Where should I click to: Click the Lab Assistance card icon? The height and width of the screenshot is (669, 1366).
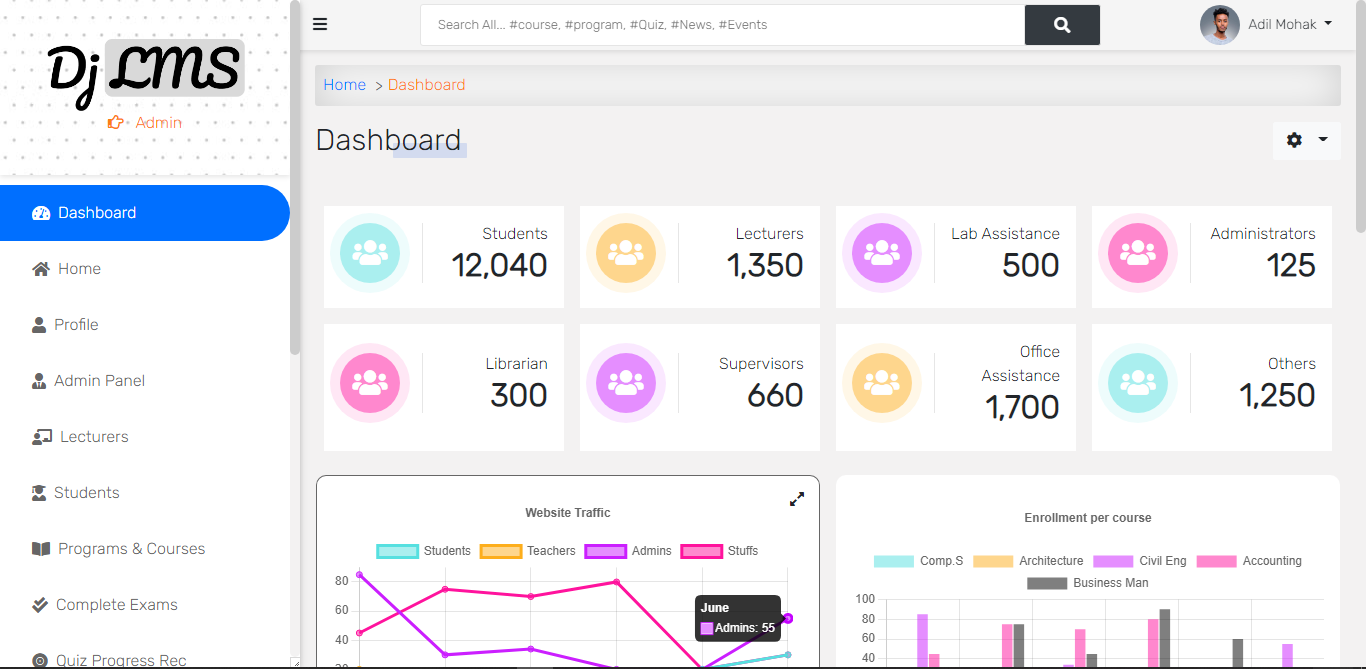pos(882,253)
